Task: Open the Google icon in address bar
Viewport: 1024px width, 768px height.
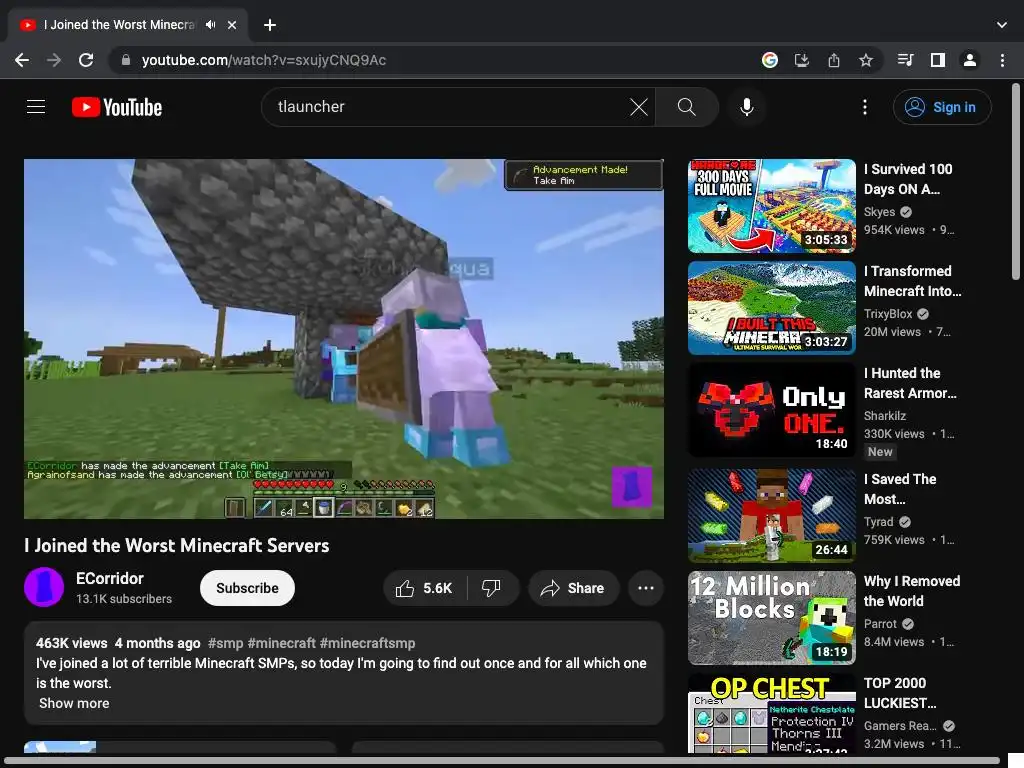Action: (770, 60)
